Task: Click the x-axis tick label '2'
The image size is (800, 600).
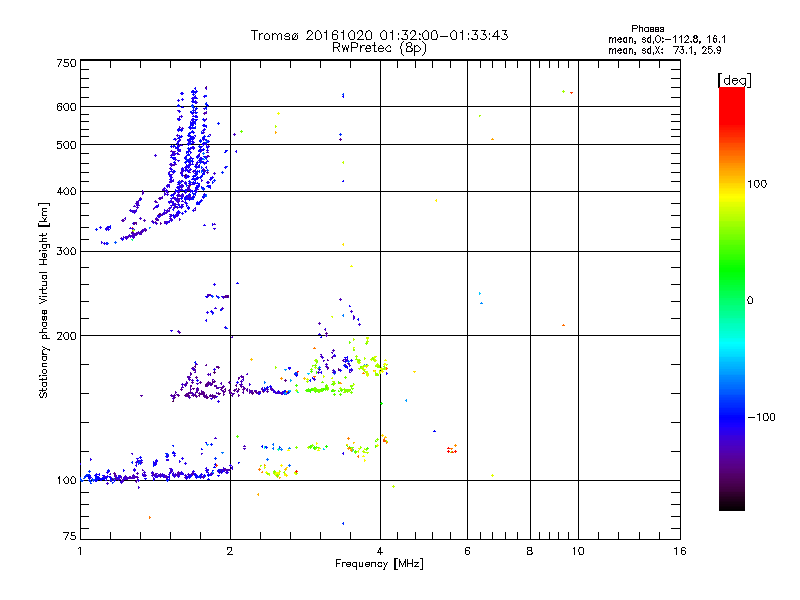Action: pos(230,551)
